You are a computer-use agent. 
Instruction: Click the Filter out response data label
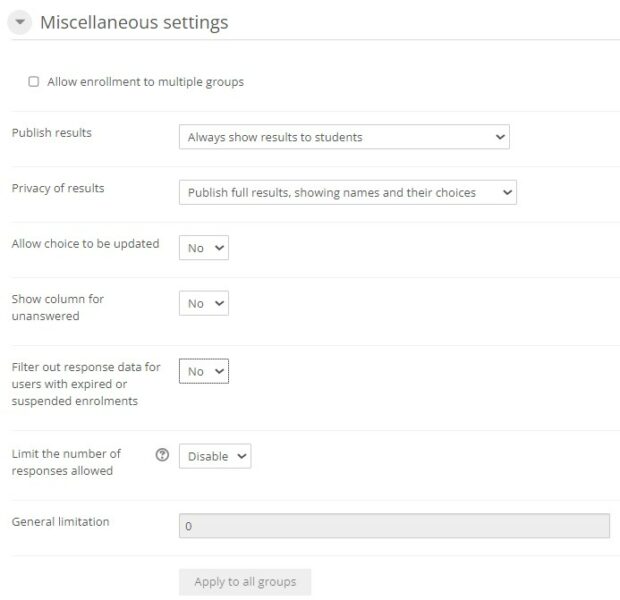pos(85,384)
